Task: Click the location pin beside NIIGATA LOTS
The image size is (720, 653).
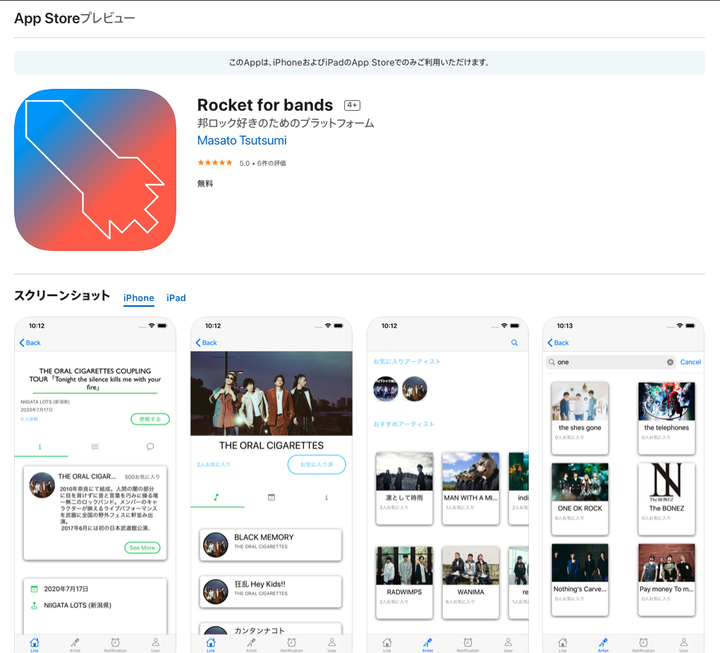Action: (34, 605)
